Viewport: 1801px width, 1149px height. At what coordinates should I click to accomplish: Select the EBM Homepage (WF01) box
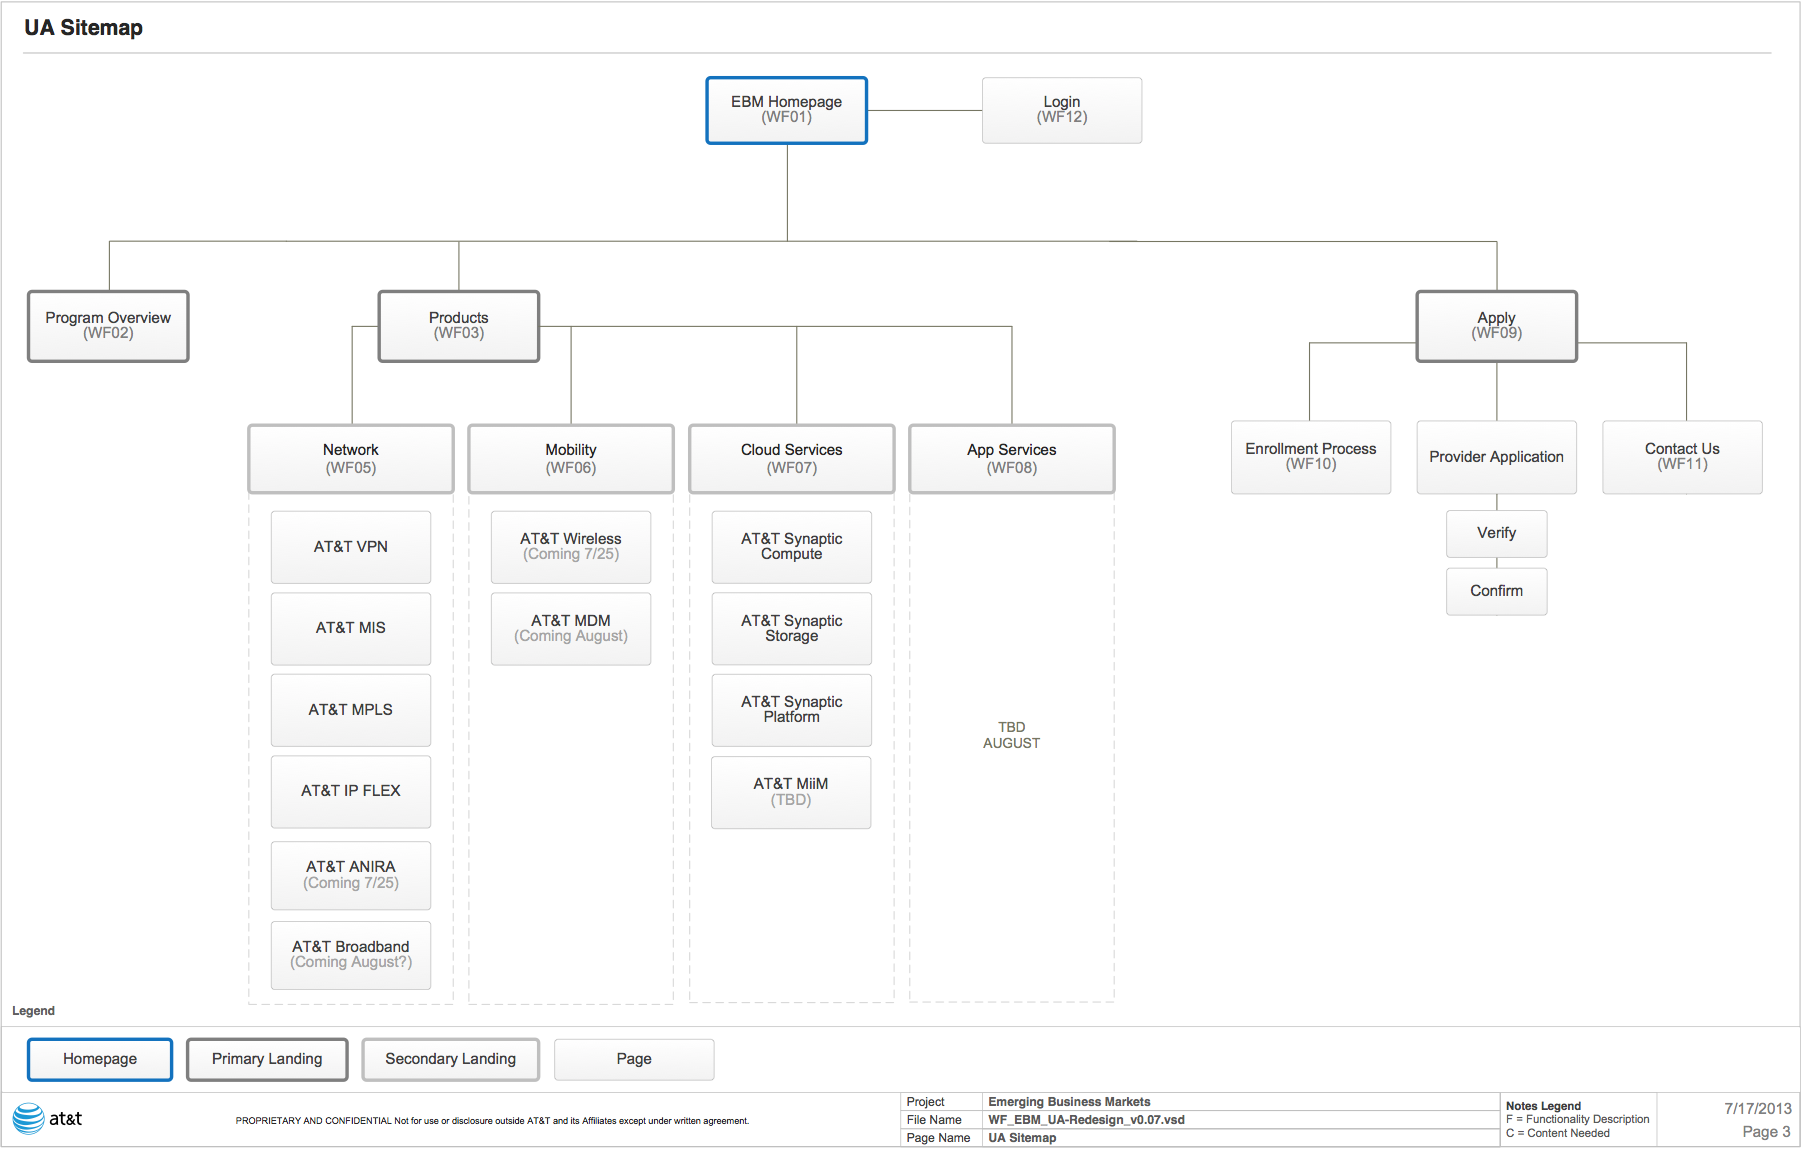click(786, 110)
